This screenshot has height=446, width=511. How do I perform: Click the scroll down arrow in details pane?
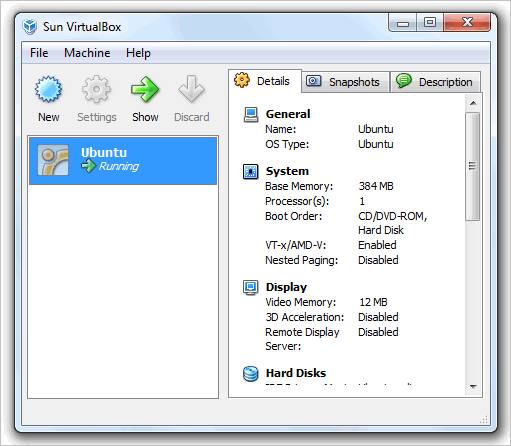(x=473, y=387)
